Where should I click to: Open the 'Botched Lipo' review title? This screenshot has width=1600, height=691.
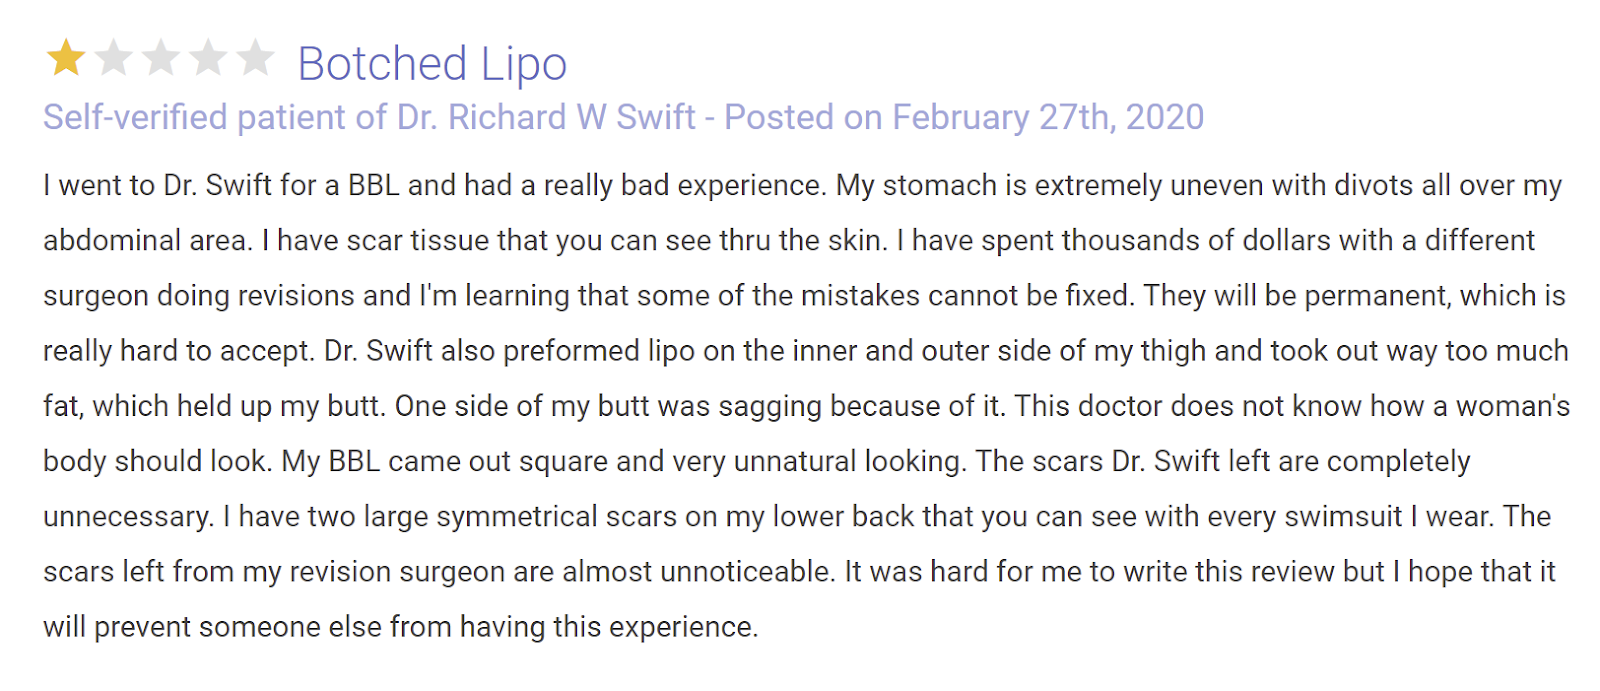point(431,64)
